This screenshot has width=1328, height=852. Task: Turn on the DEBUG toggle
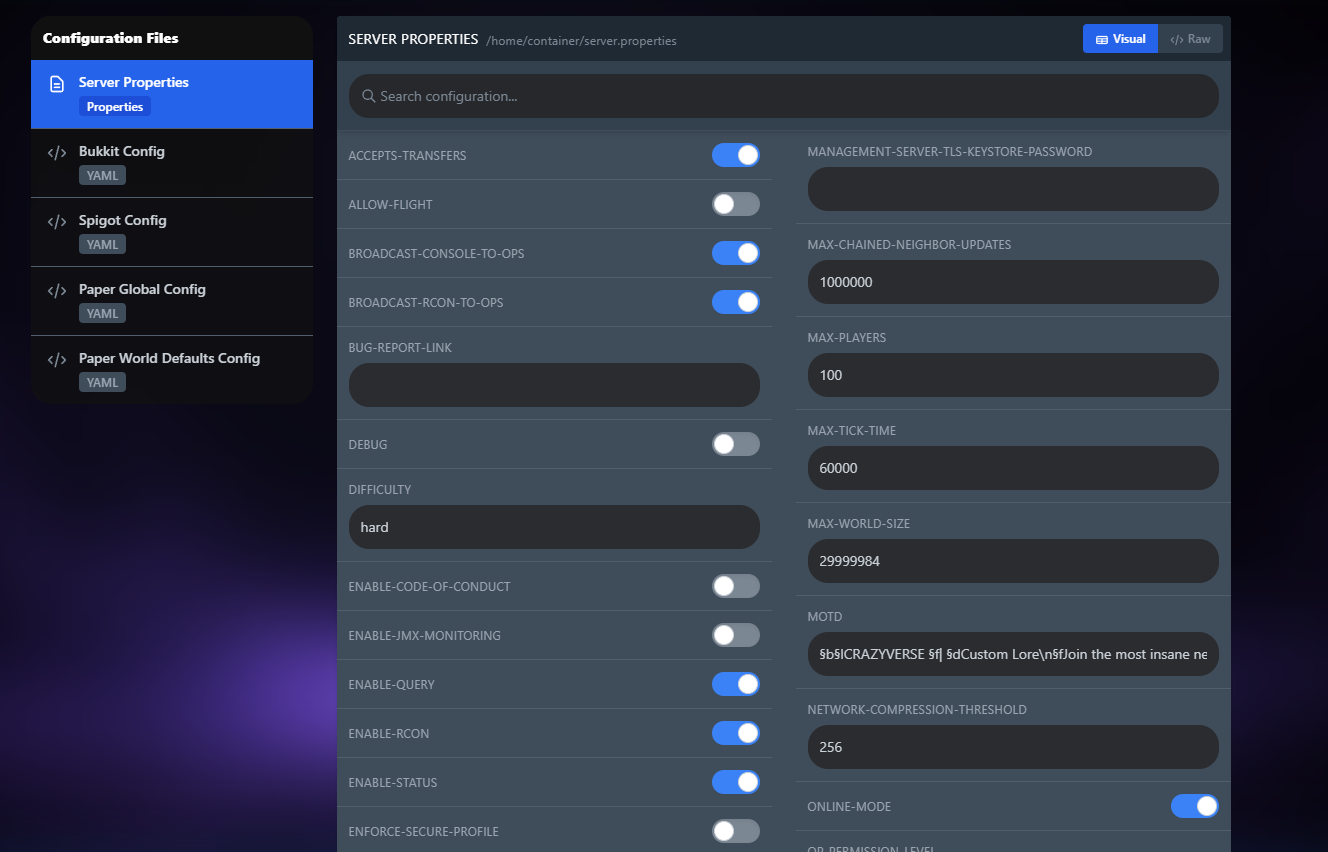[x=736, y=444]
